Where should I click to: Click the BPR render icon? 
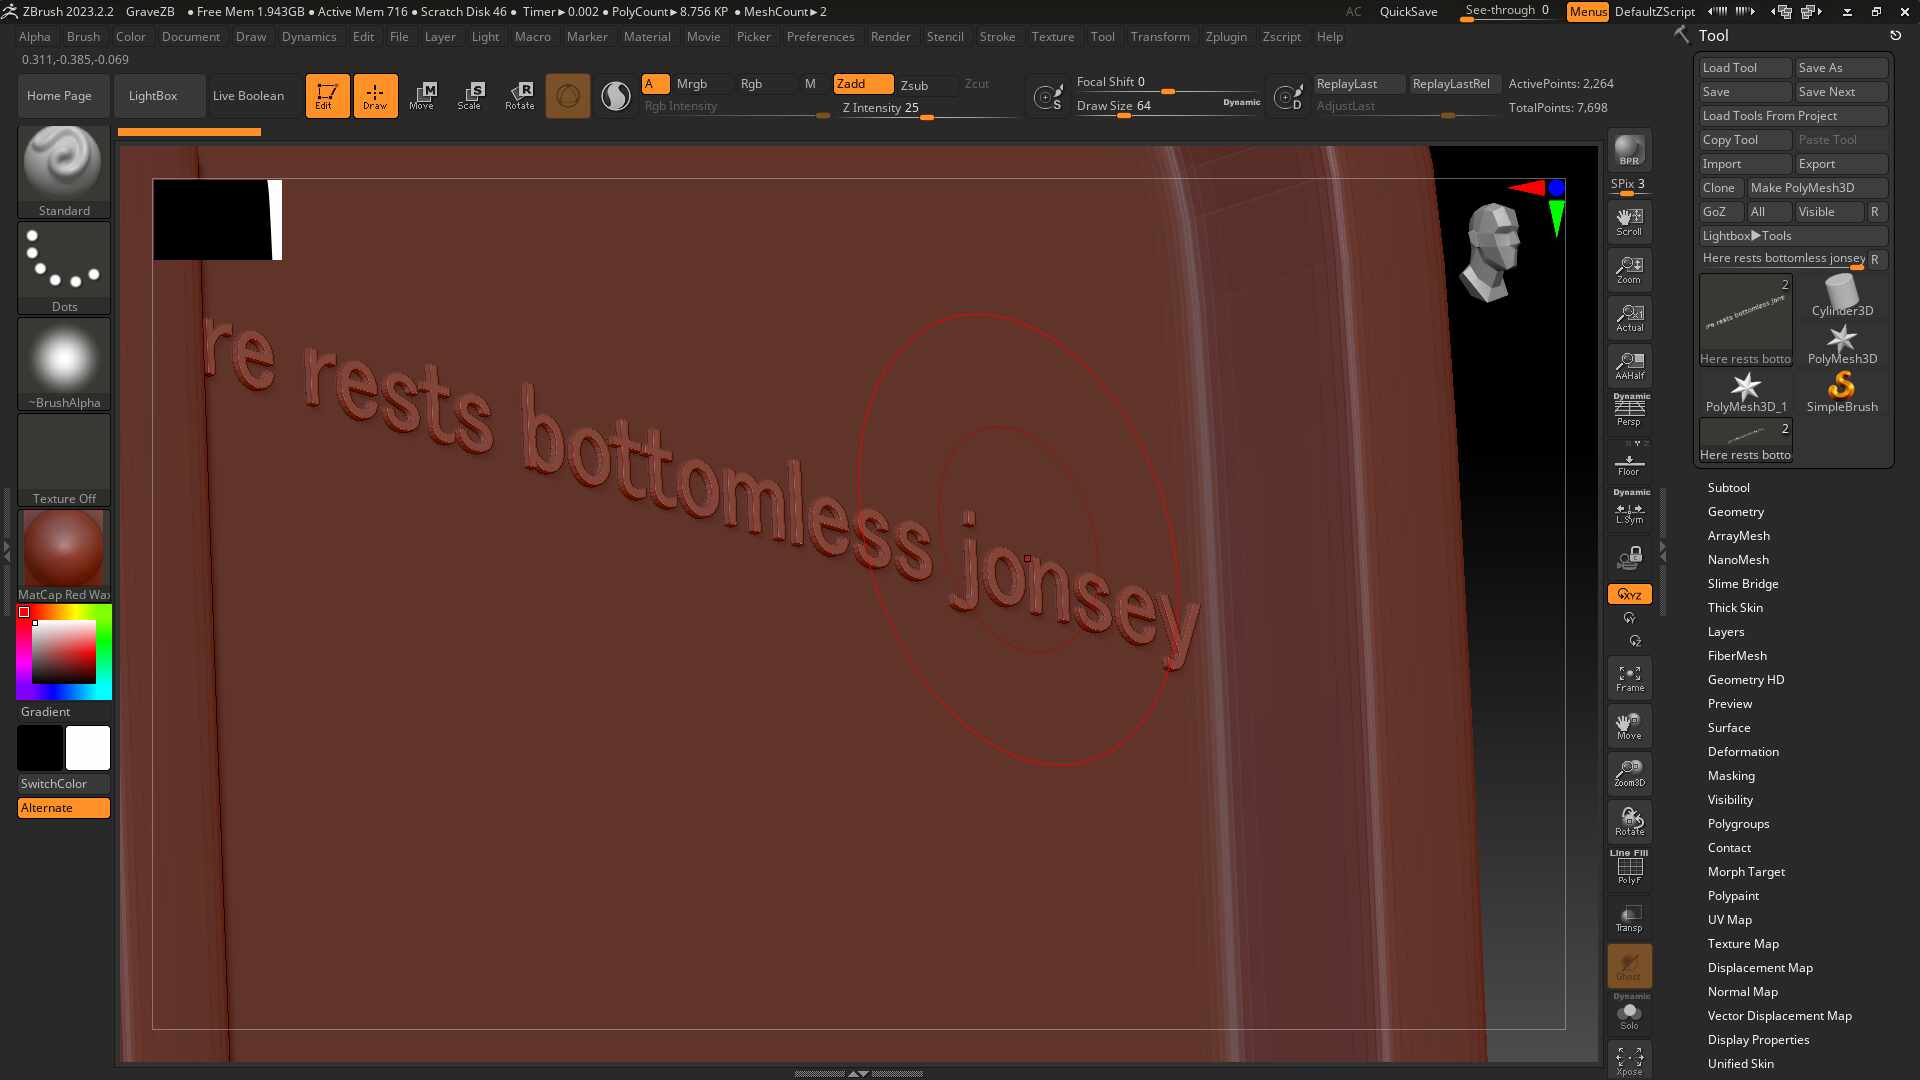(x=1629, y=150)
